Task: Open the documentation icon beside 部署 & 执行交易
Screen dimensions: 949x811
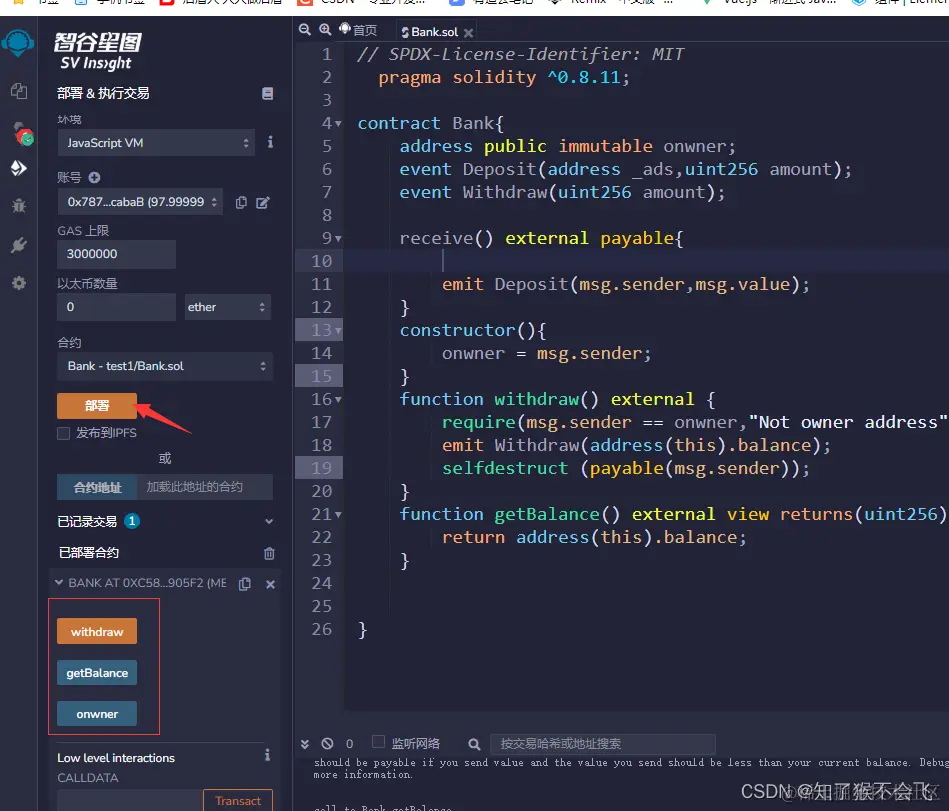Action: (268, 93)
